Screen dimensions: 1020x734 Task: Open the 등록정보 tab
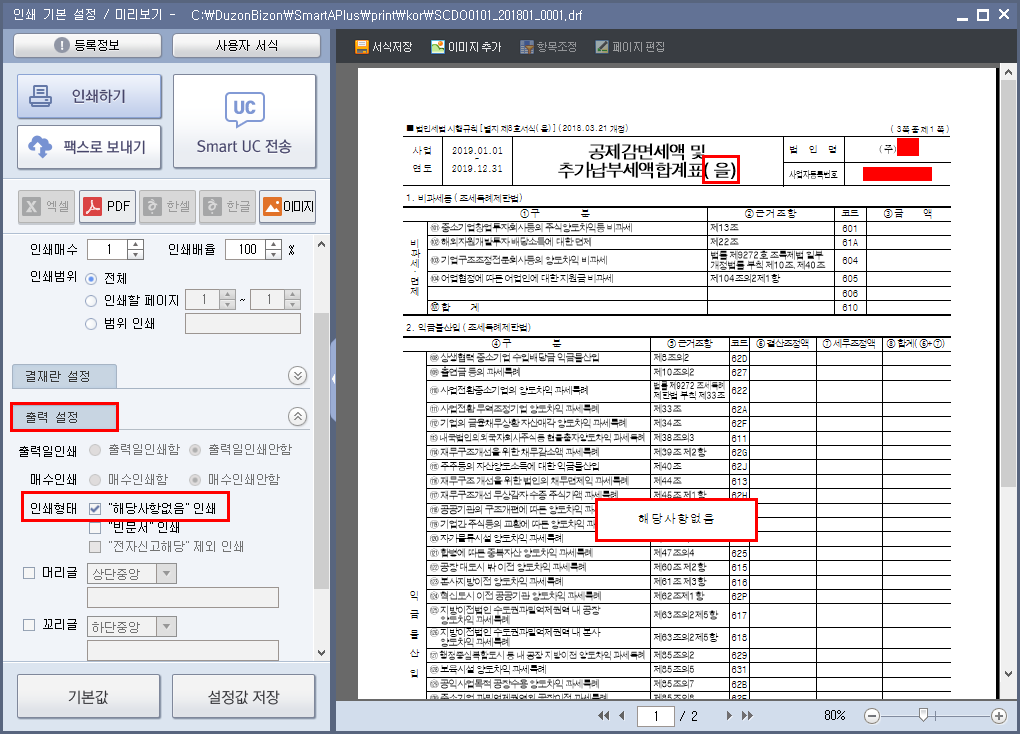tap(87, 46)
